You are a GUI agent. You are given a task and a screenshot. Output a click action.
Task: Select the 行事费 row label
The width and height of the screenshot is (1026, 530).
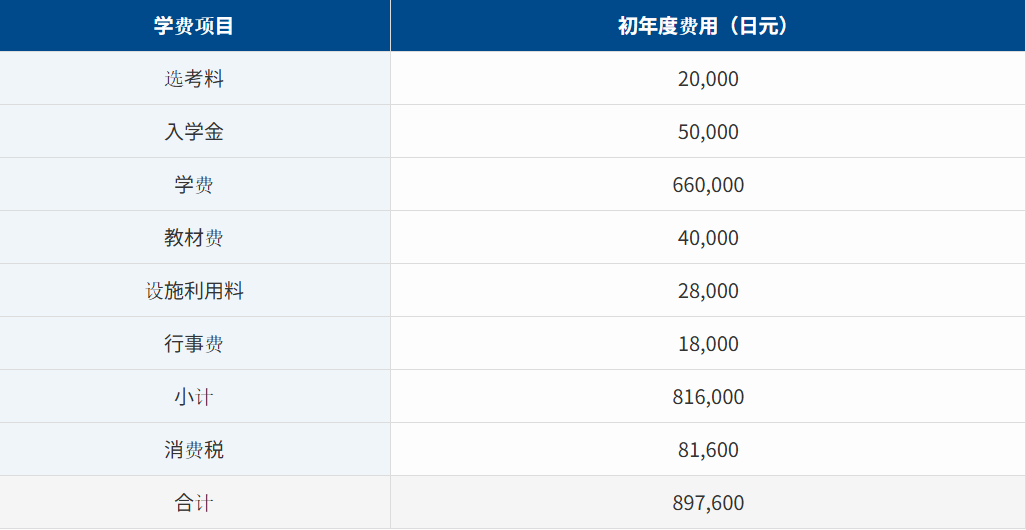(194, 344)
